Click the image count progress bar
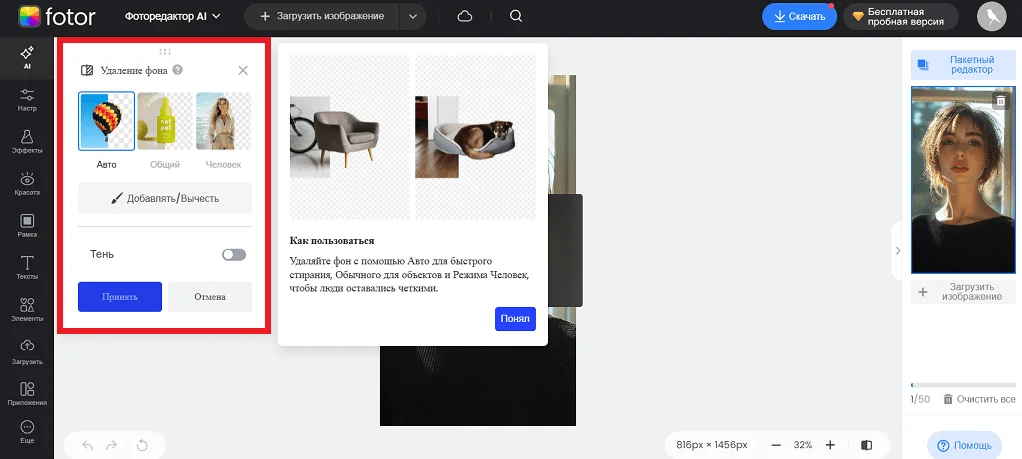The height and width of the screenshot is (459, 1022). (x=963, y=385)
